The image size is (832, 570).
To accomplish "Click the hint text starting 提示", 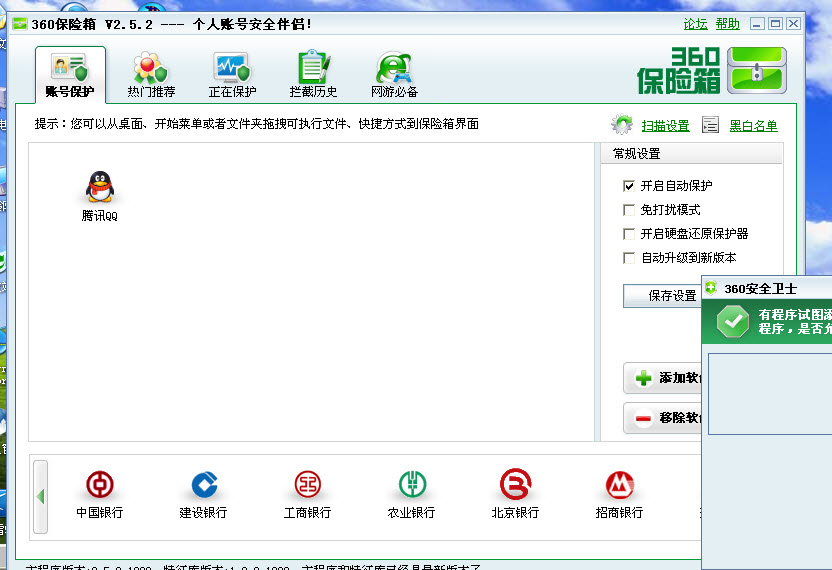I will pyautogui.click(x=257, y=124).
